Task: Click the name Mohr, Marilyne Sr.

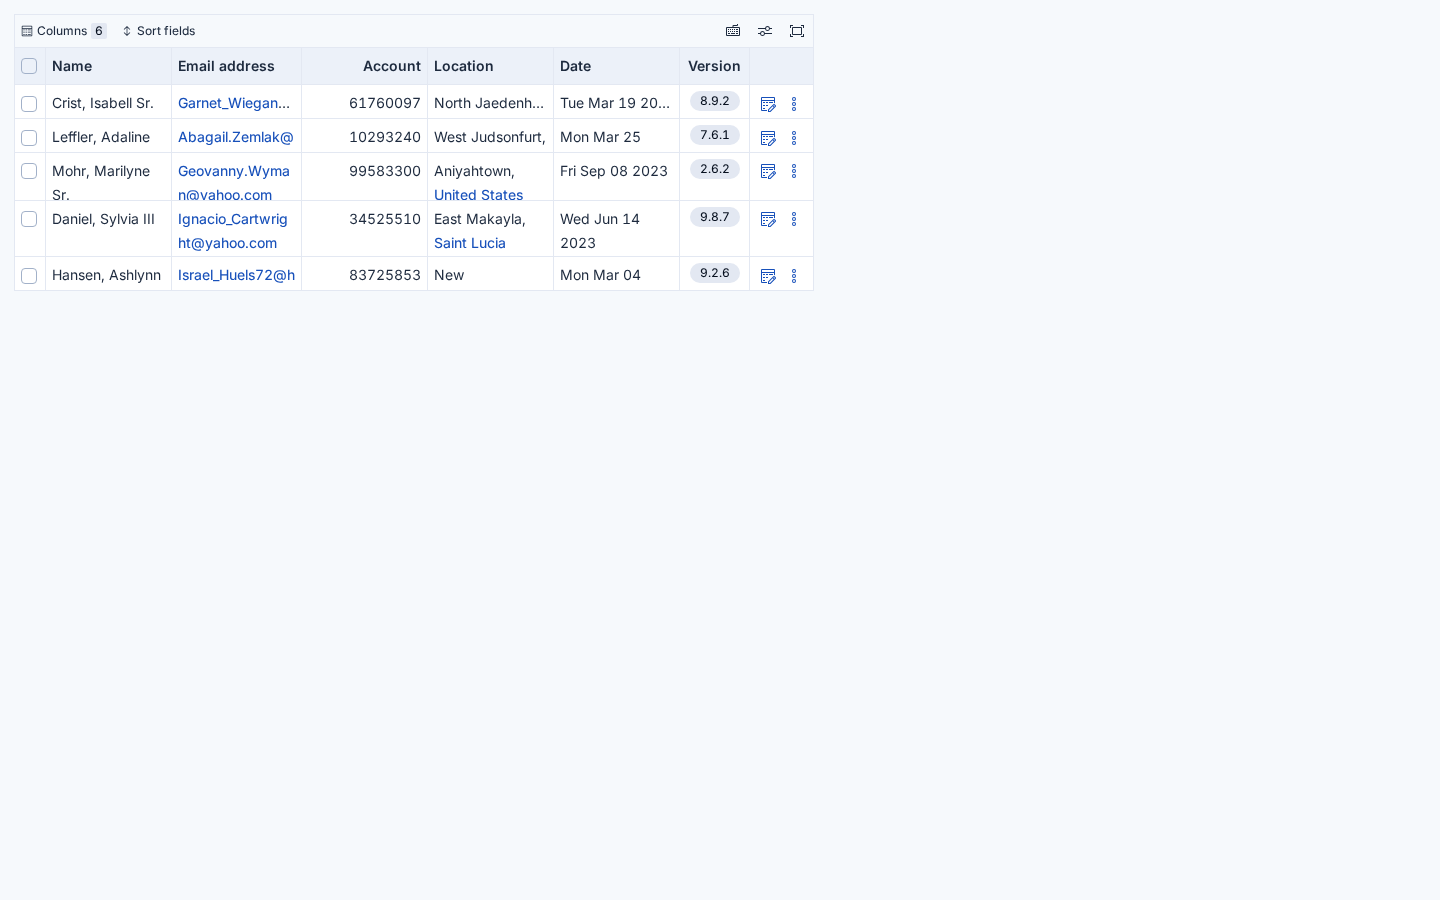Action: coord(101,183)
